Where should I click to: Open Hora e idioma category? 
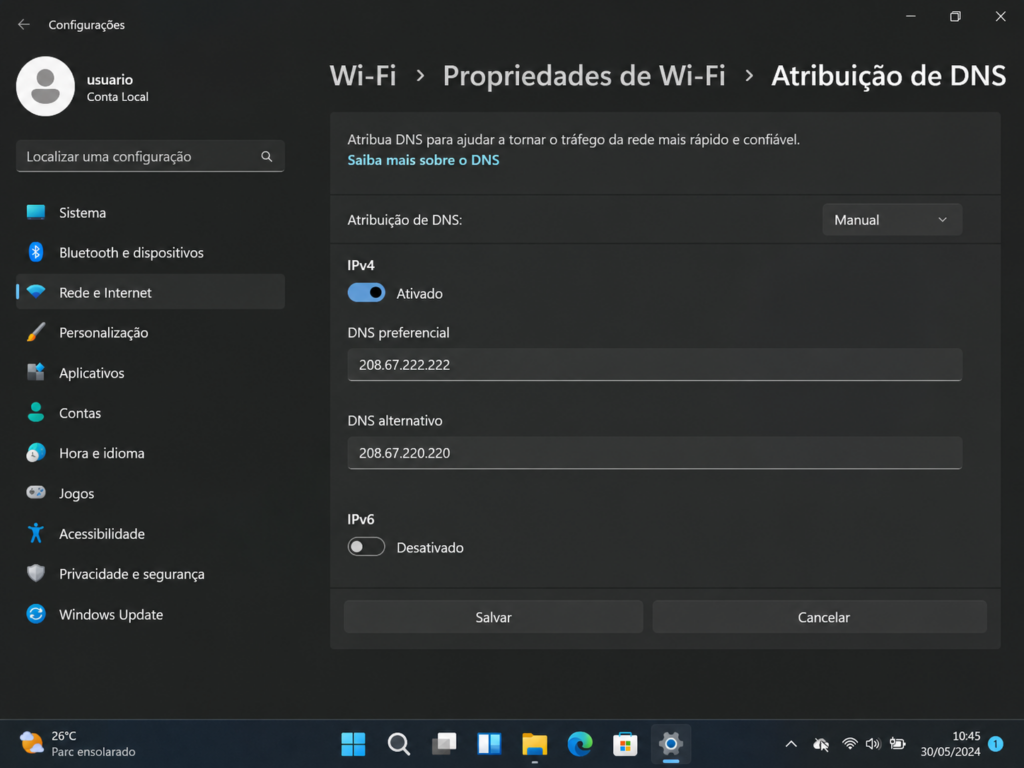(150, 453)
